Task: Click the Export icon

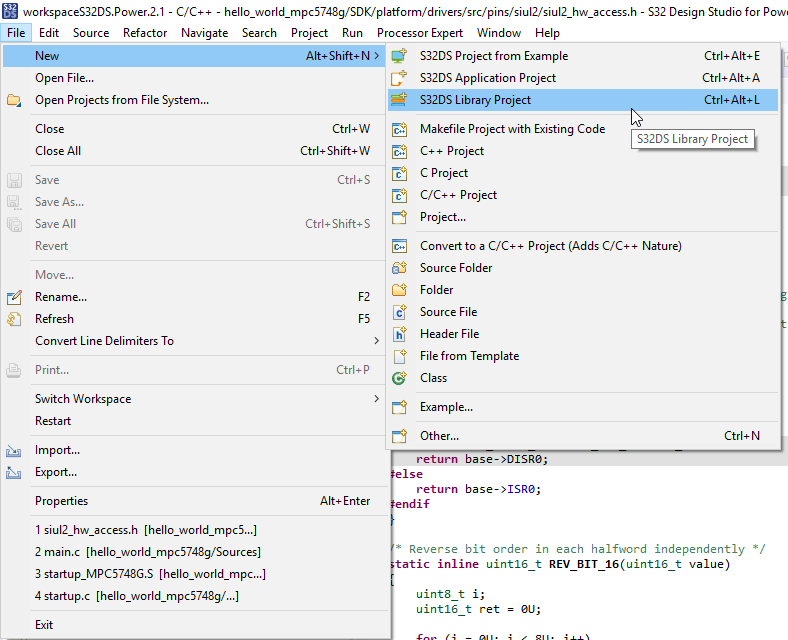Action: click(14, 473)
